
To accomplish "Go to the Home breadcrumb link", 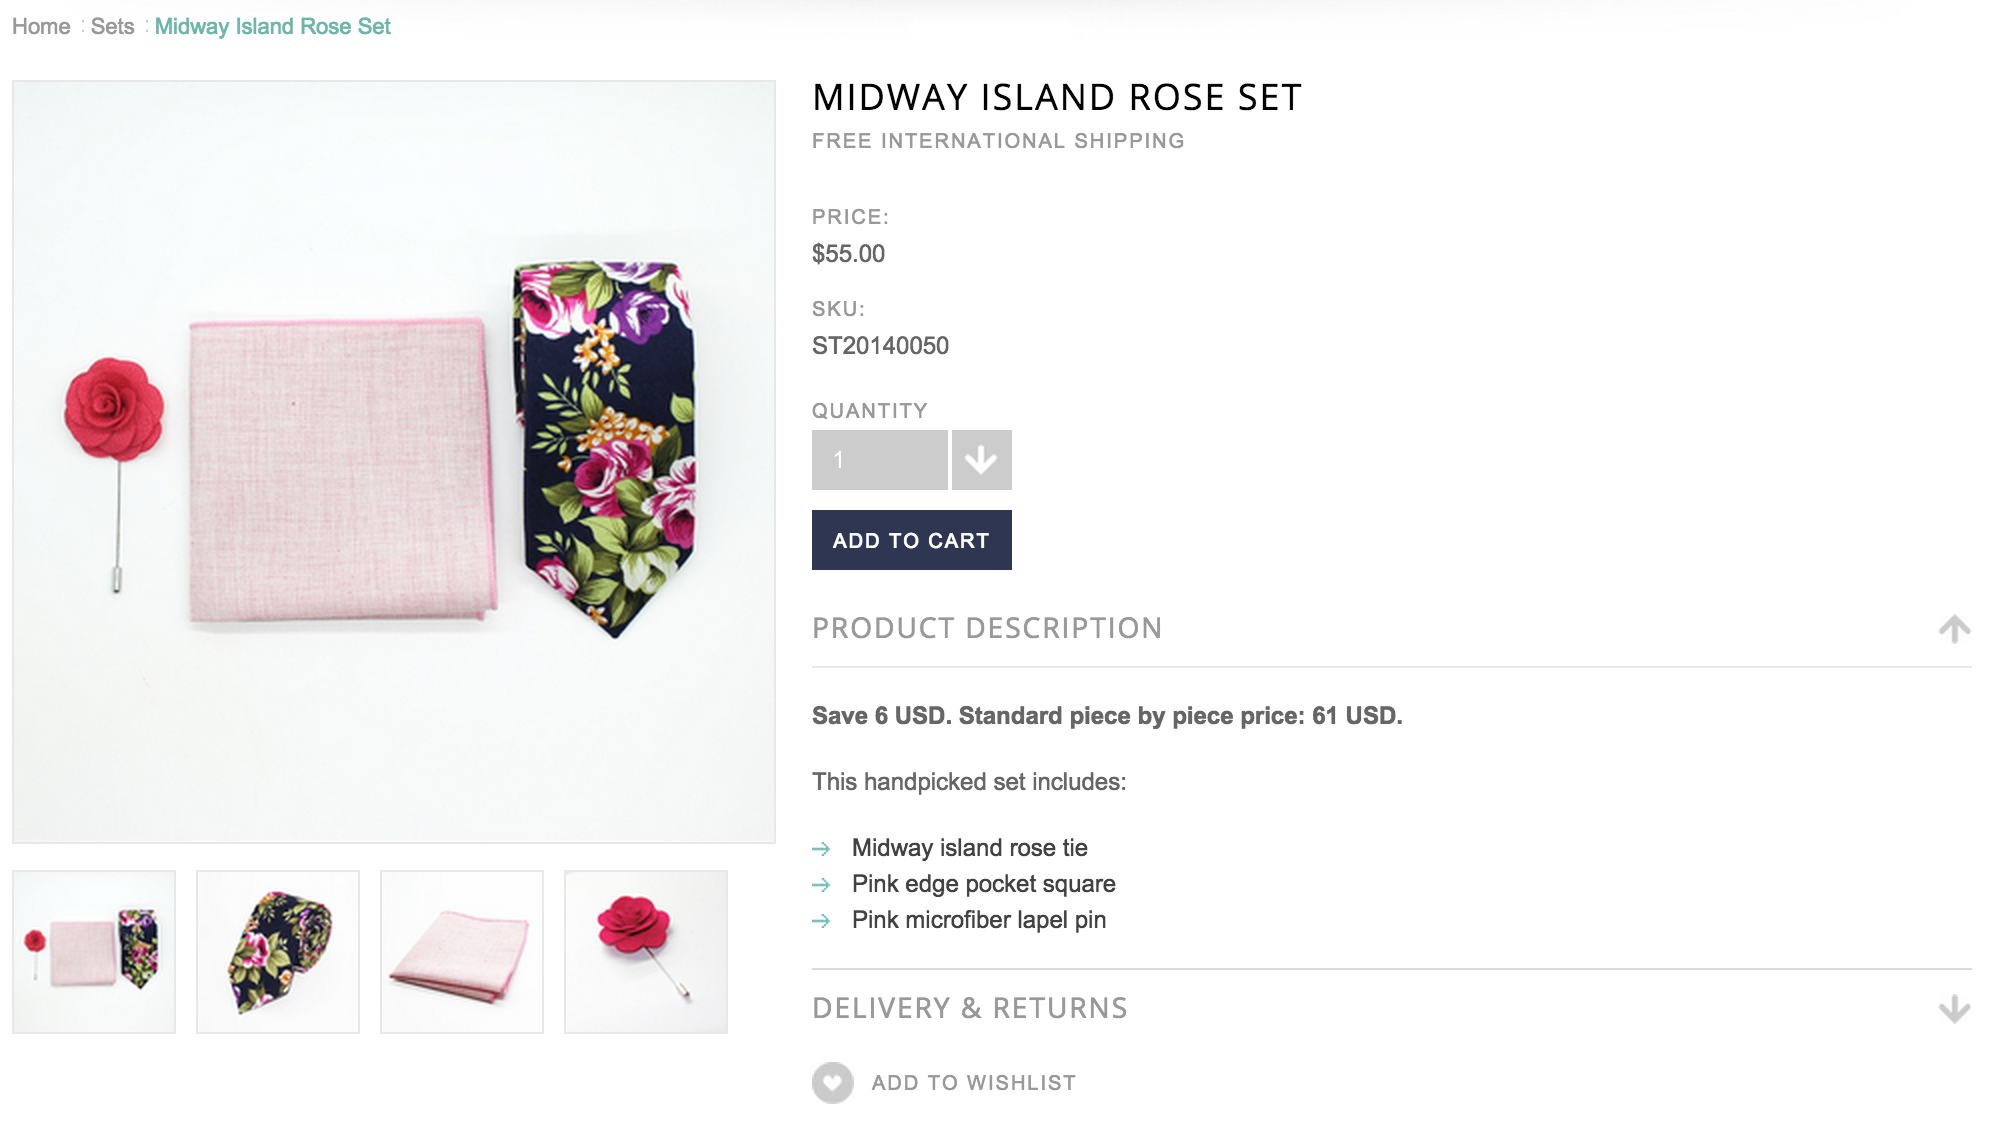I will coord(41,27).
